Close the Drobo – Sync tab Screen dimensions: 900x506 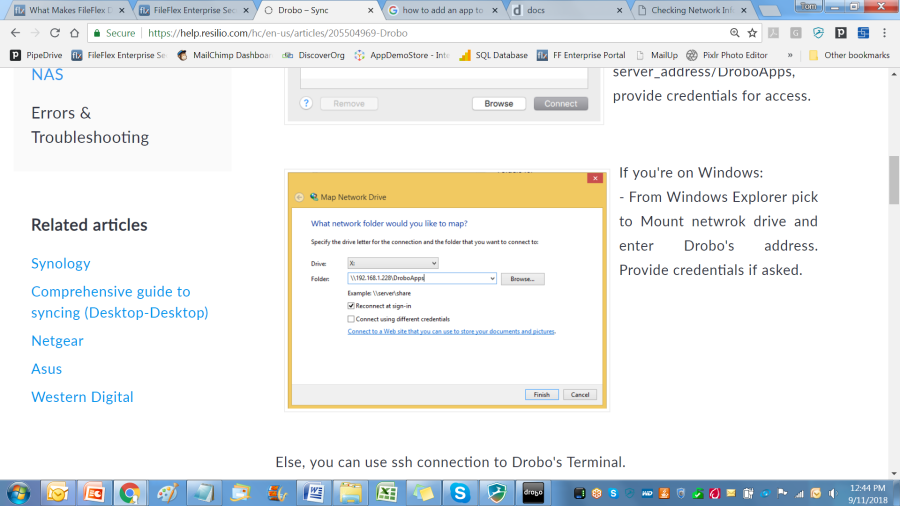[370, 10]
